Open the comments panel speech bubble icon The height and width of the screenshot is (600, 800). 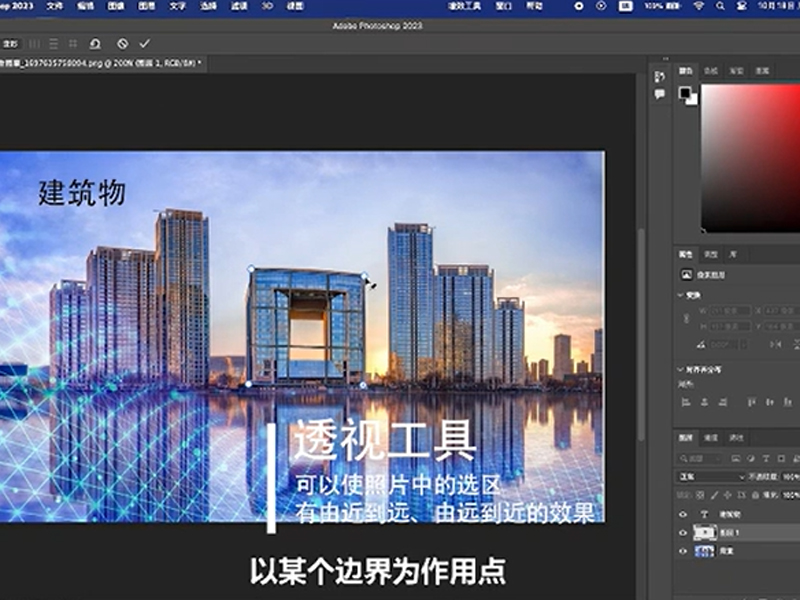point(659,94)
